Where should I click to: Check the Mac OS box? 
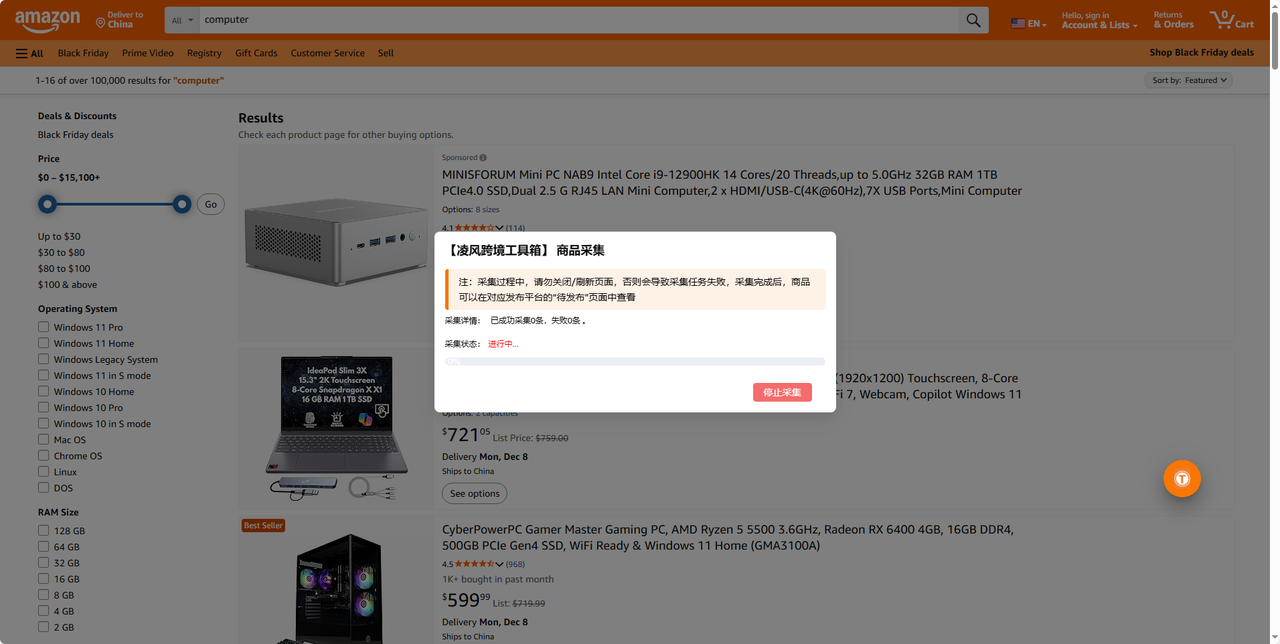coord(43,439)
